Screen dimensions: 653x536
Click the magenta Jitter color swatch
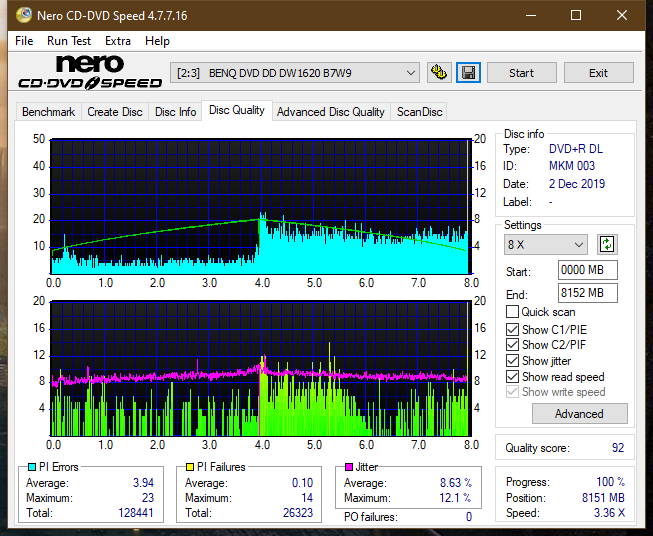pyautogui.click(x=349, y=467)
